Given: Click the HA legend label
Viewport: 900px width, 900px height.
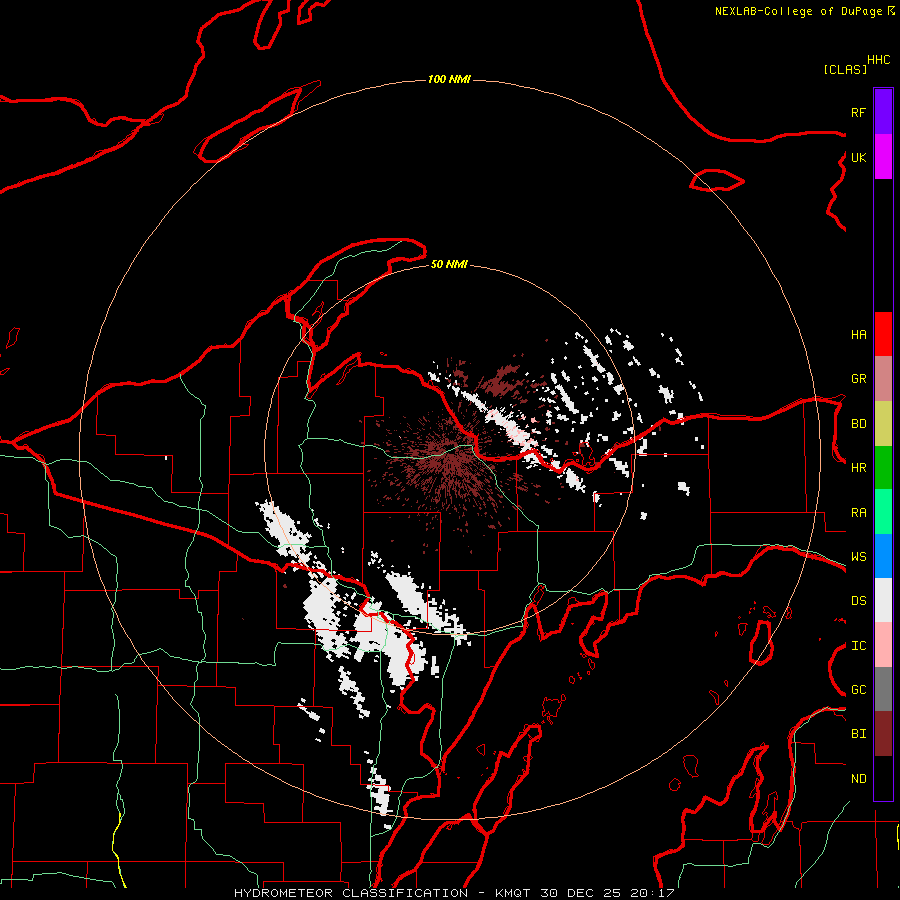Looking at the screenshot, I should click(x=858, y=334).
